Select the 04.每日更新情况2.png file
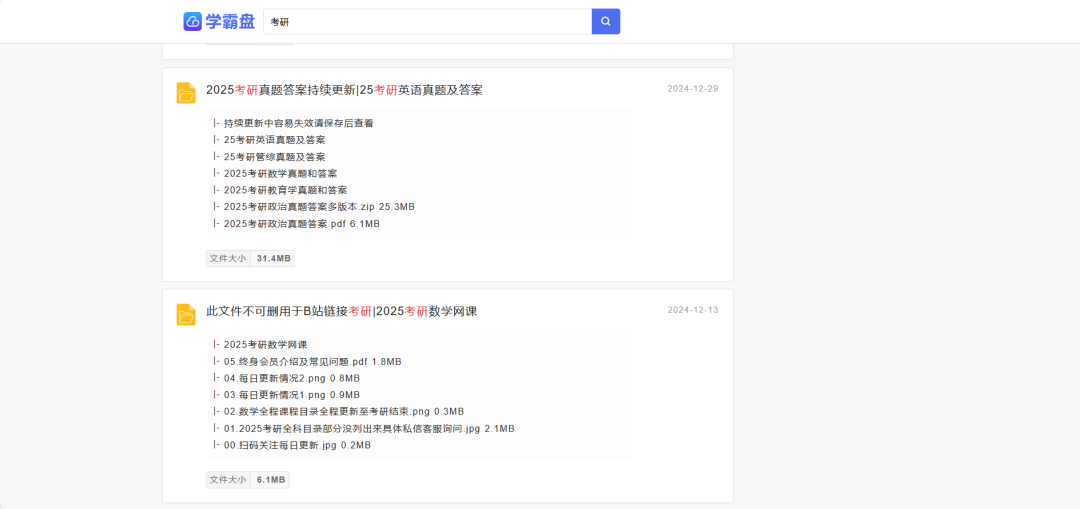Screen dimensions: 1080x509 [x=291, y=379]
